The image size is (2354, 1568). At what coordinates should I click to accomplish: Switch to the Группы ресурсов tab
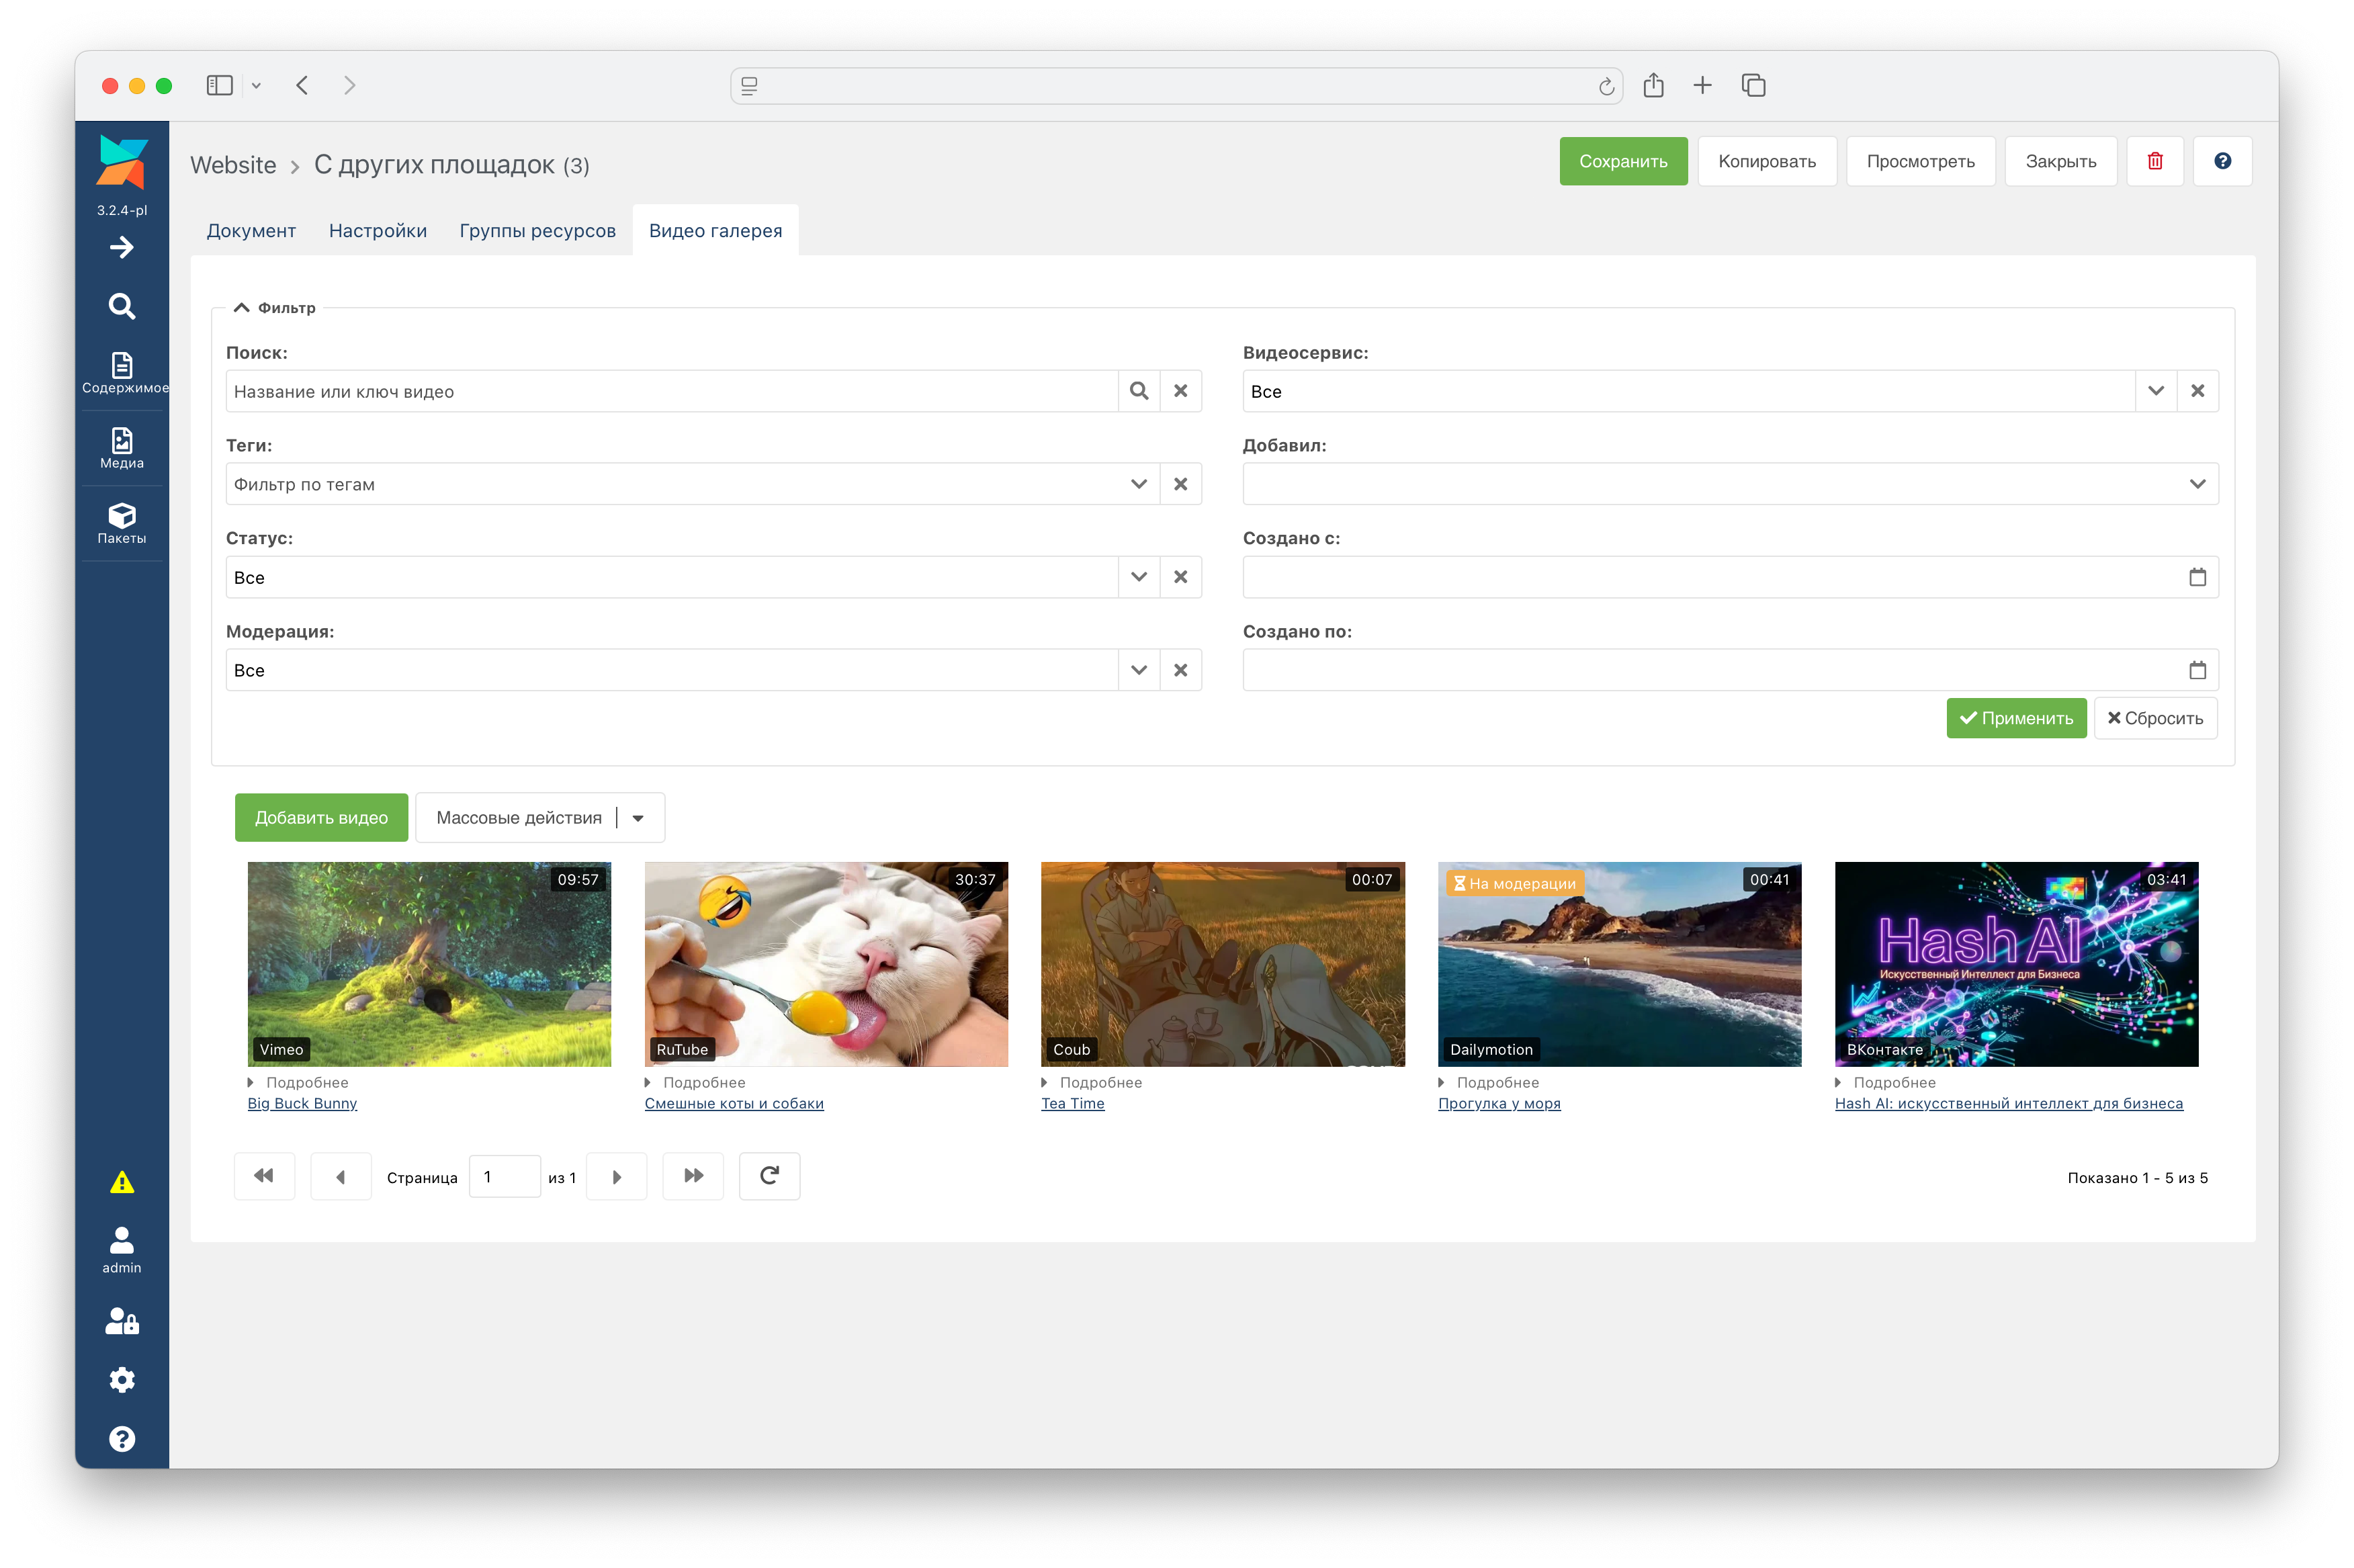pos(537,231)
